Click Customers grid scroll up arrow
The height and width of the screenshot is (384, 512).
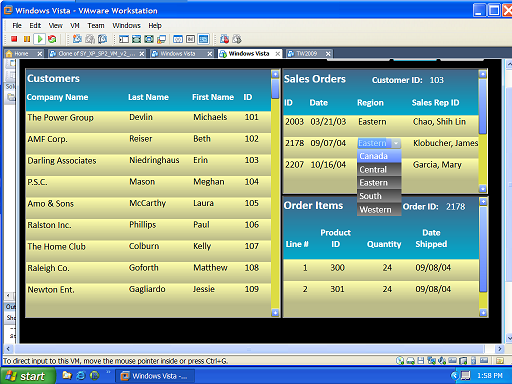click(x=275, y=74)
